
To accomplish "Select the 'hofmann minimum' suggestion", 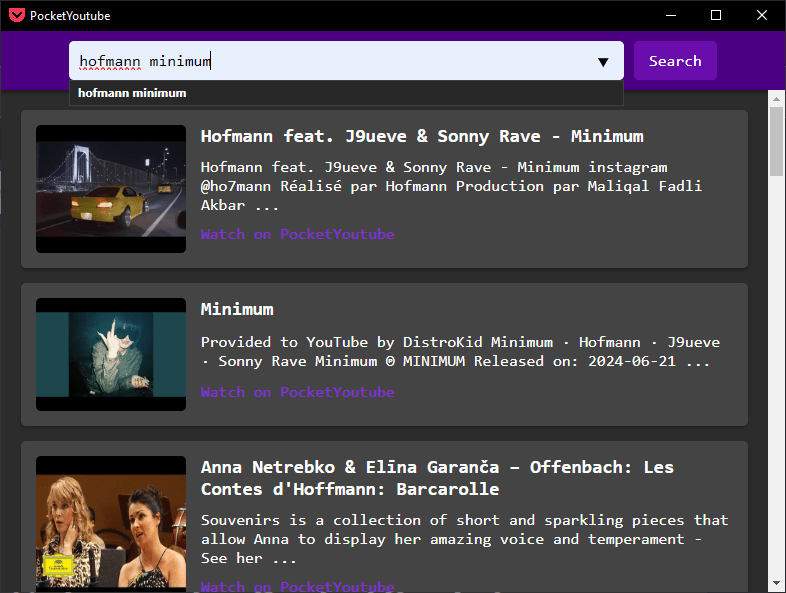I will [x=346, y=93].
